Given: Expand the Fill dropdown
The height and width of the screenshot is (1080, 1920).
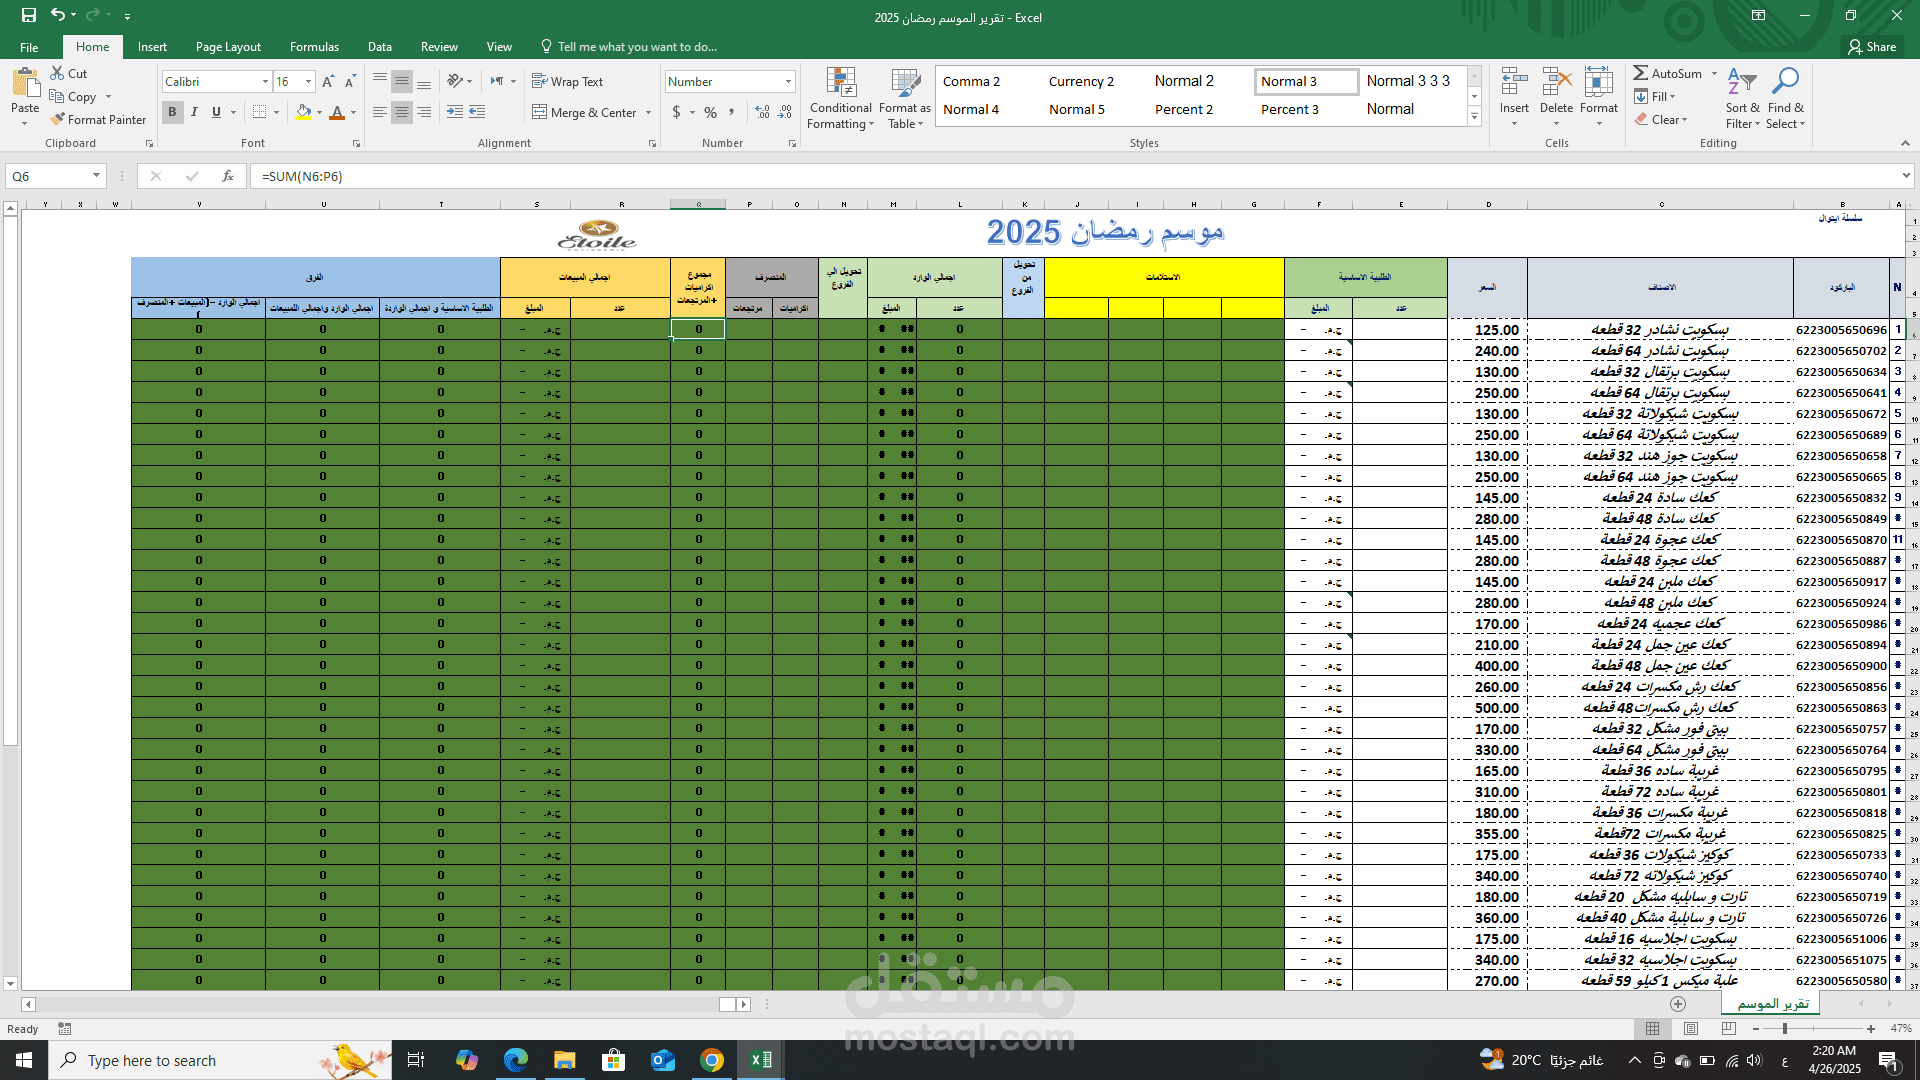Looking at the screenshot, I should point(1672,97).
